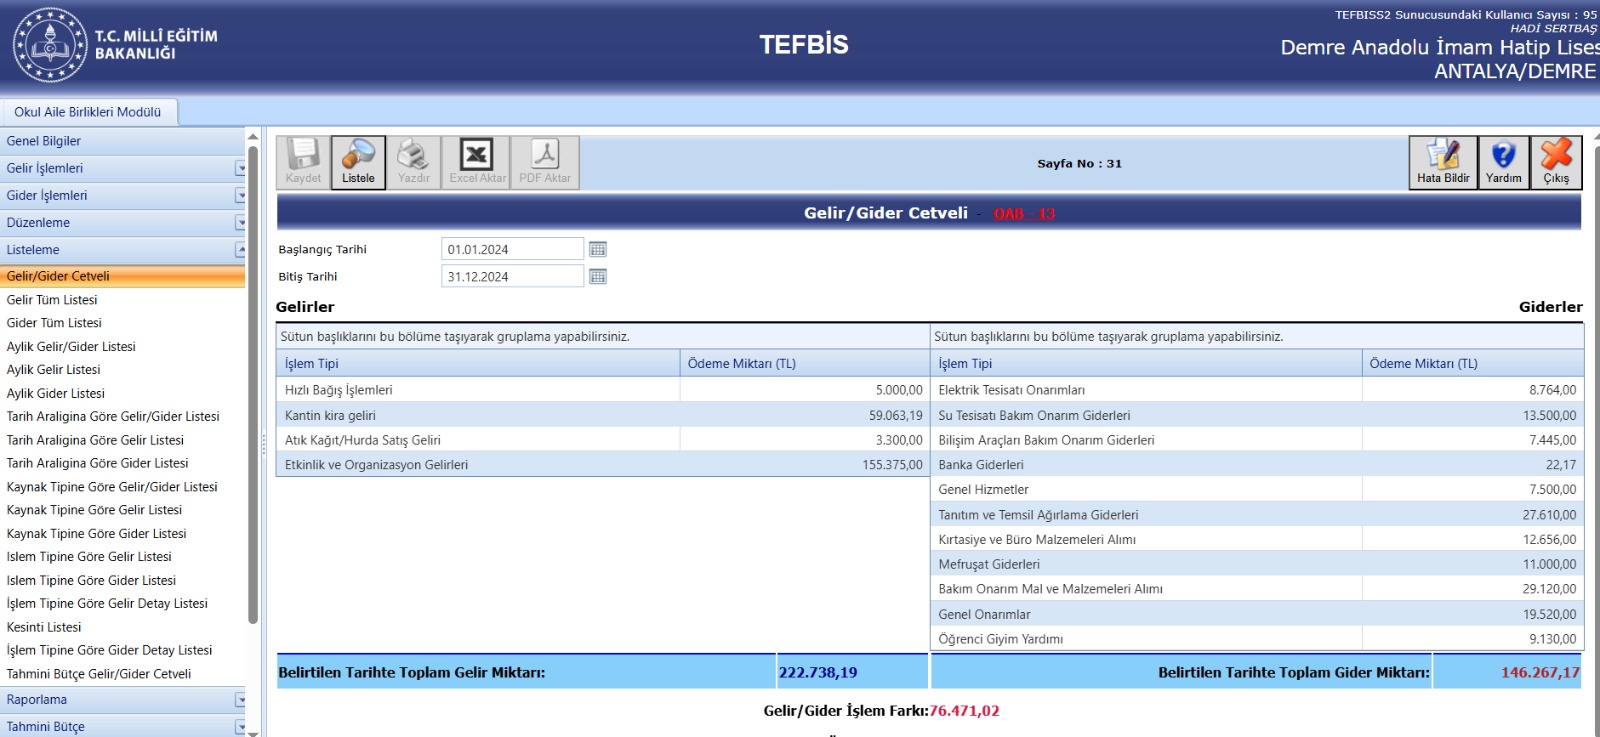Select Kesinti Listesi in the sidebar
This screenshot has height=737, width=1600.
tap(44, 627)
